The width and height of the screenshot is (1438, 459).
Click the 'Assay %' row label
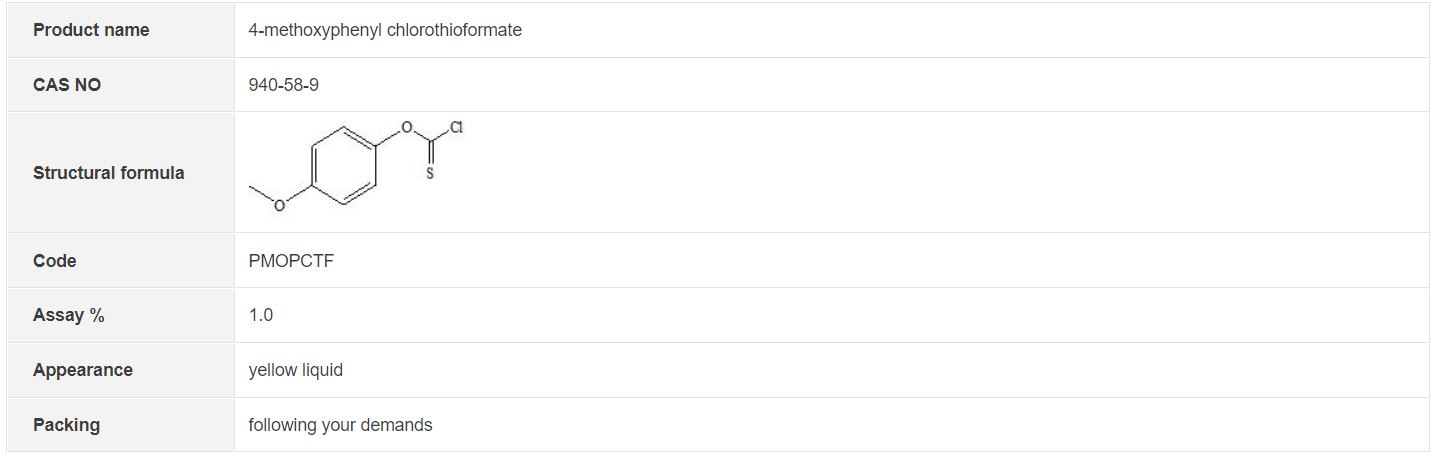point(68,315)
